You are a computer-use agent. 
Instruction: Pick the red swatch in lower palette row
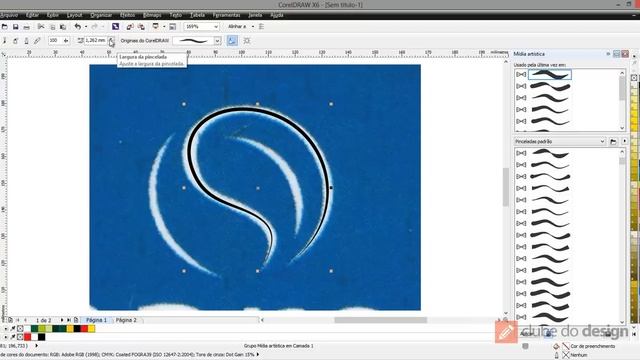(27, 337)
